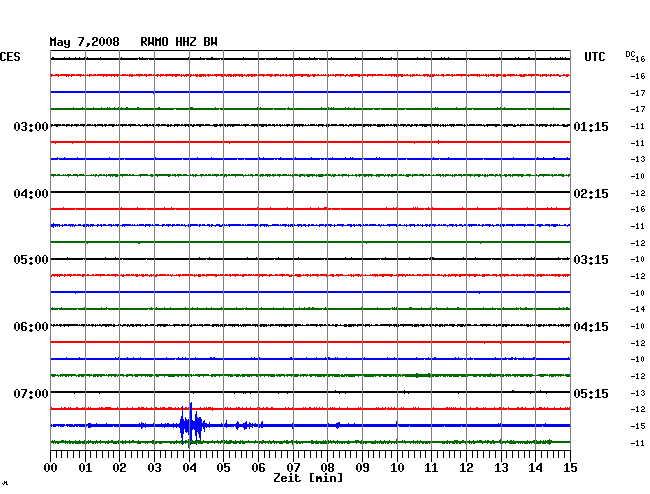650x494 pixels.
Task: Click the "02:15" UTC time label
Action: [591, 194]
